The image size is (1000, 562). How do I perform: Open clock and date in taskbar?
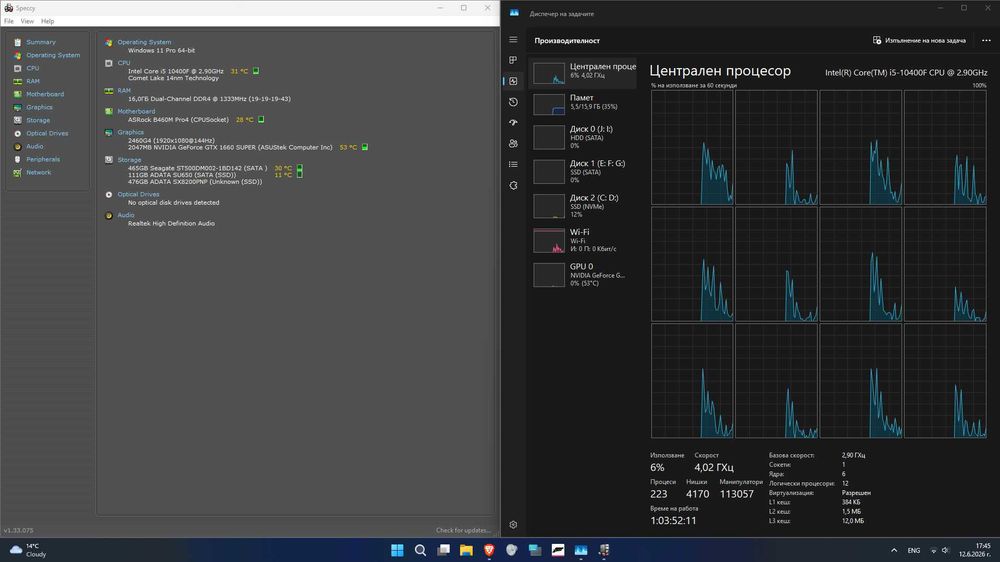click(x=975, y=550)
